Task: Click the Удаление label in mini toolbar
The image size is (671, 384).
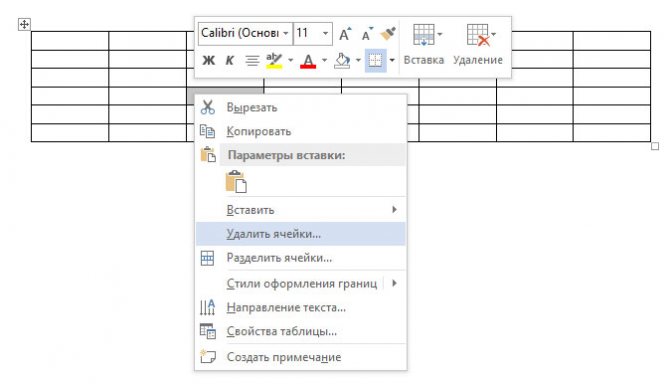Action: 478,60
